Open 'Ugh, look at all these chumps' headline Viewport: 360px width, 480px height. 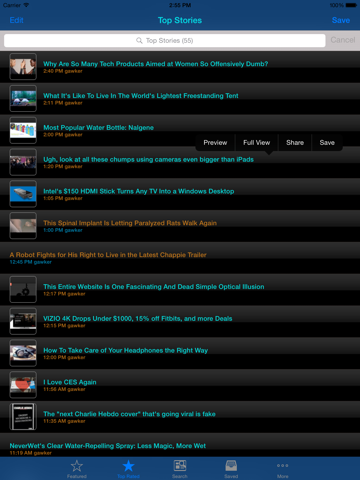[148, 159]
